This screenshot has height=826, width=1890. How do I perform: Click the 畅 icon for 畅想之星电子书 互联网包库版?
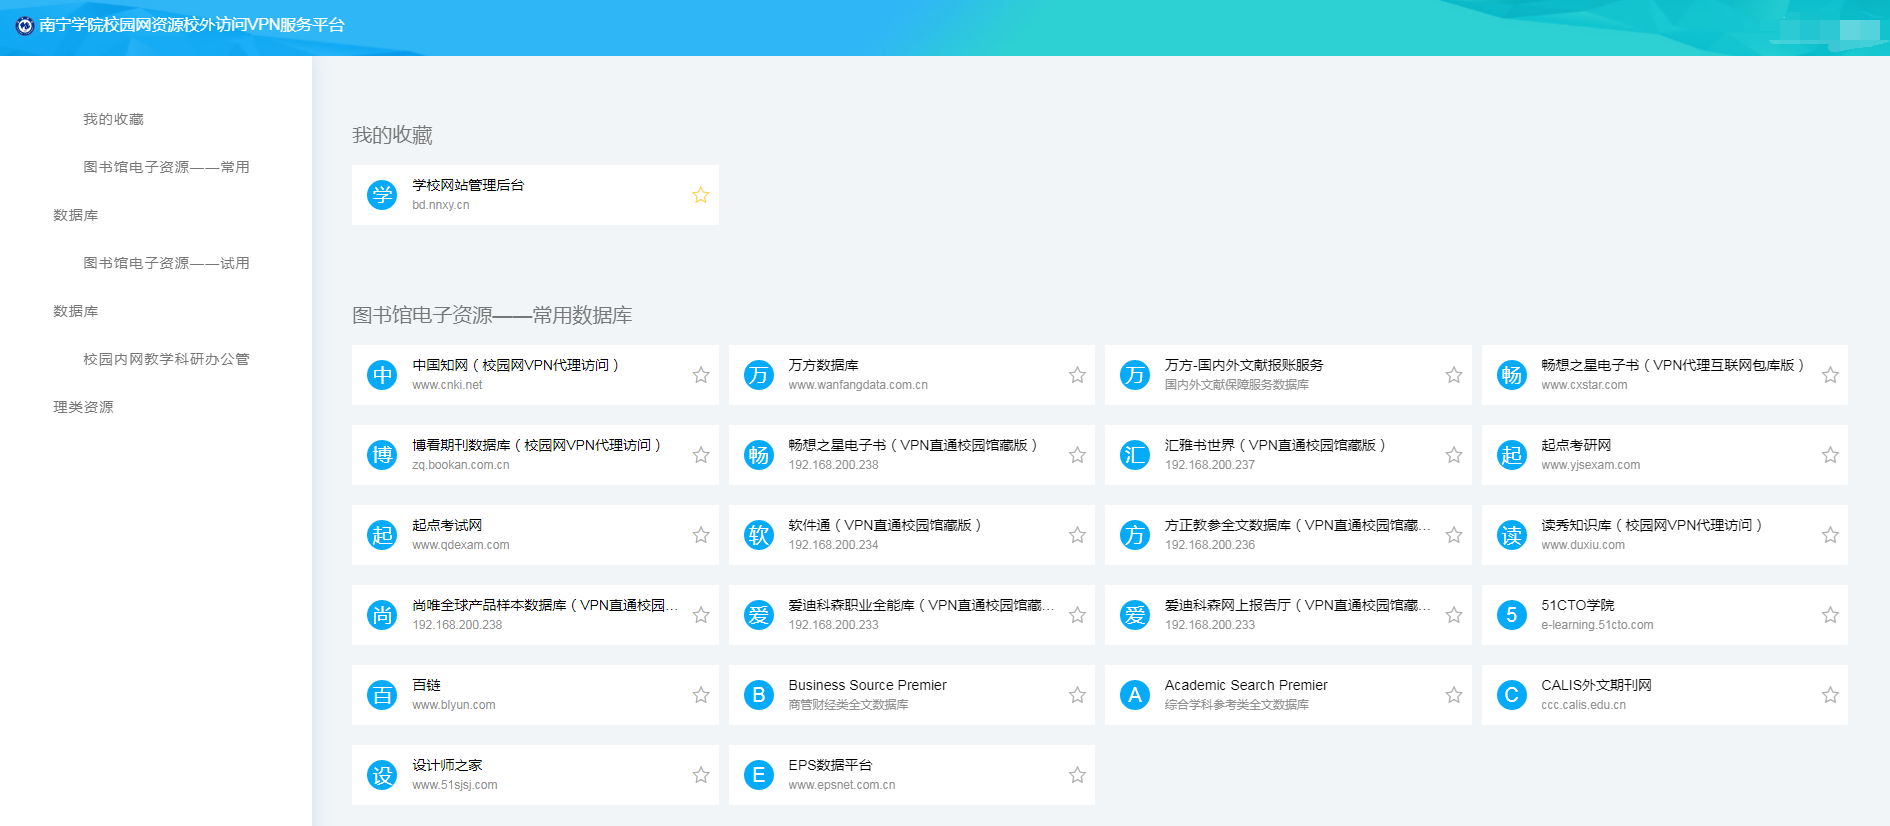coord(1511,375)
